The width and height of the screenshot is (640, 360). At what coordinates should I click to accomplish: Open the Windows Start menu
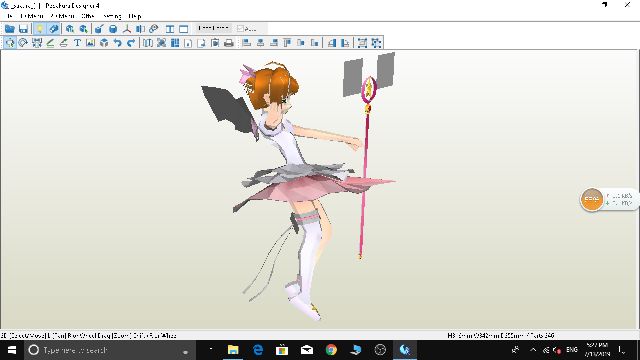pos(12,350)
